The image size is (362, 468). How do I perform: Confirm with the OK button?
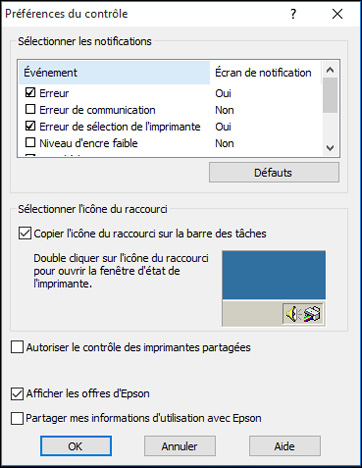click(76, 446)
